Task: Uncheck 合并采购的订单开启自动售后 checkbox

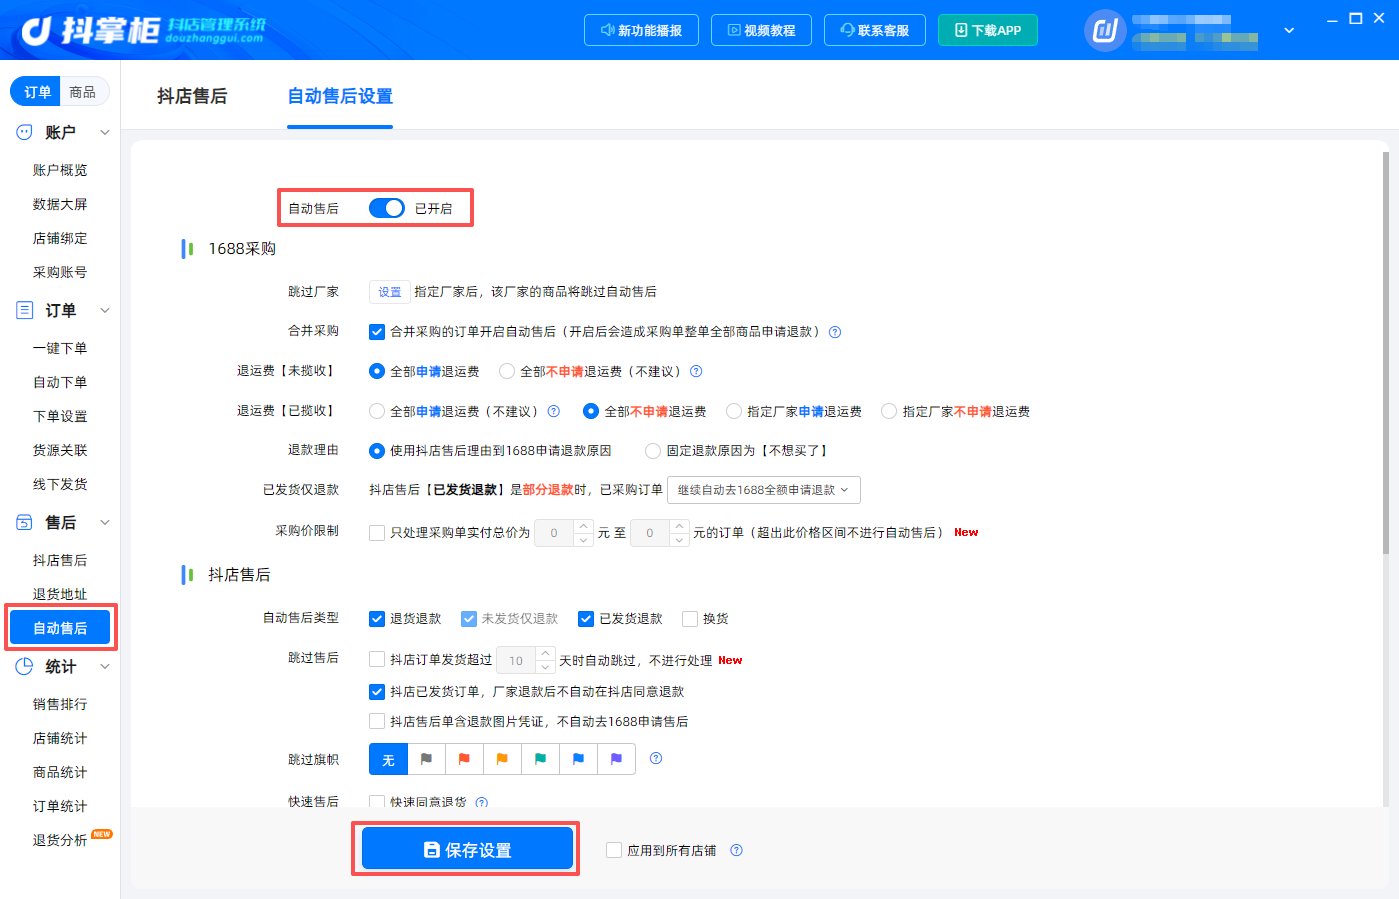Action: tap(377, 332)
